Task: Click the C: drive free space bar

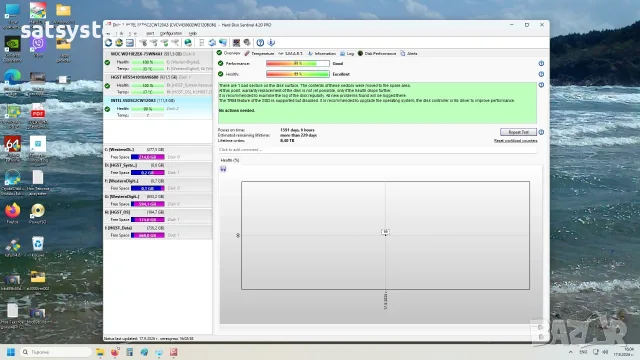Action: [148, 157]
